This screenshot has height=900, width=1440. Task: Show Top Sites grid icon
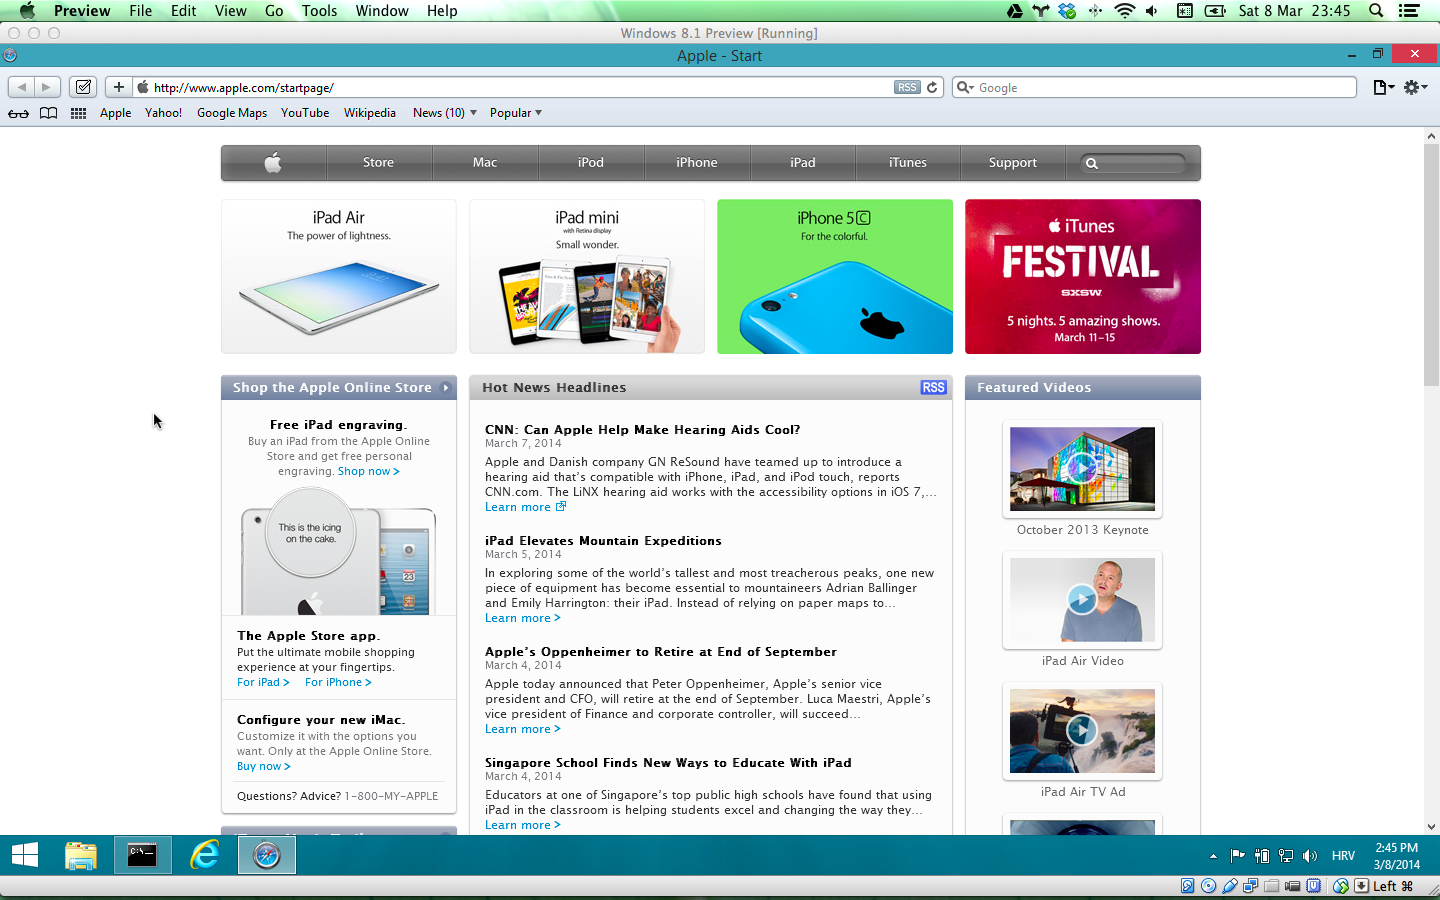[78, 113]
